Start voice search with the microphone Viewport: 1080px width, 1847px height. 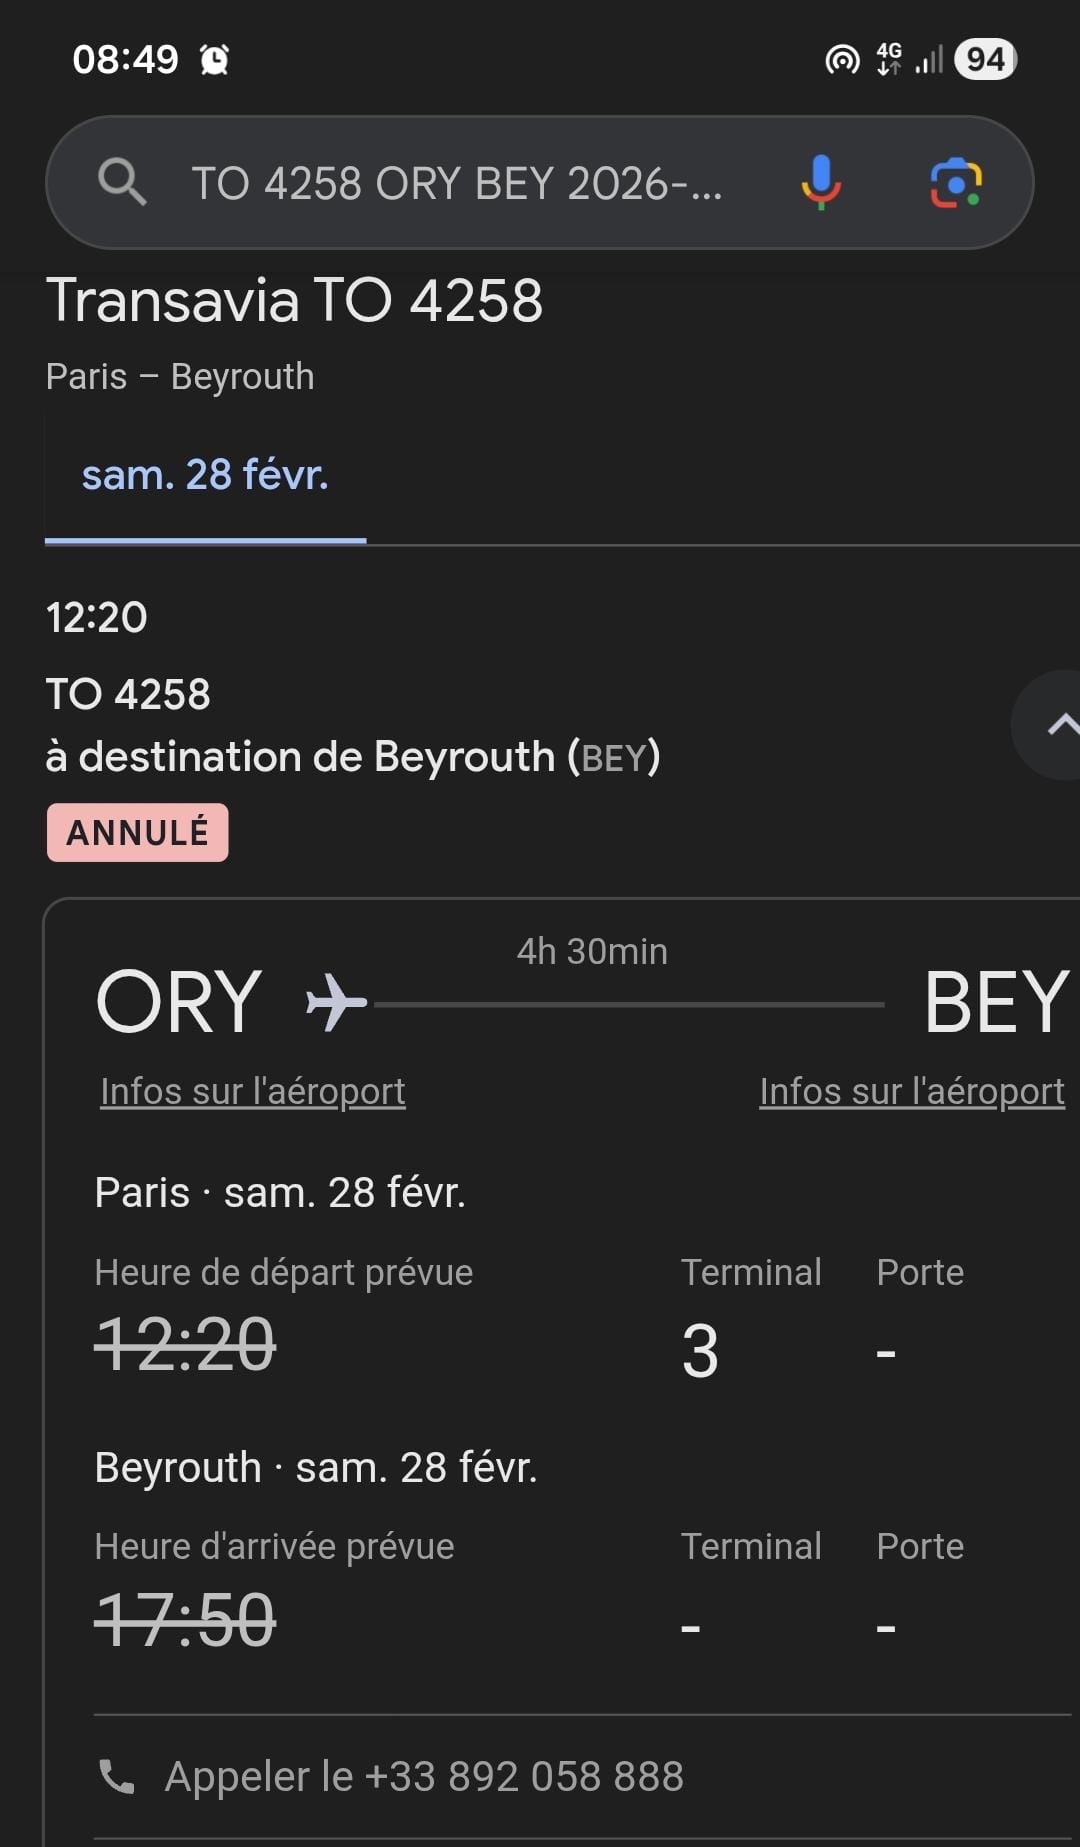pyautogui.click(x=820, y=182)
